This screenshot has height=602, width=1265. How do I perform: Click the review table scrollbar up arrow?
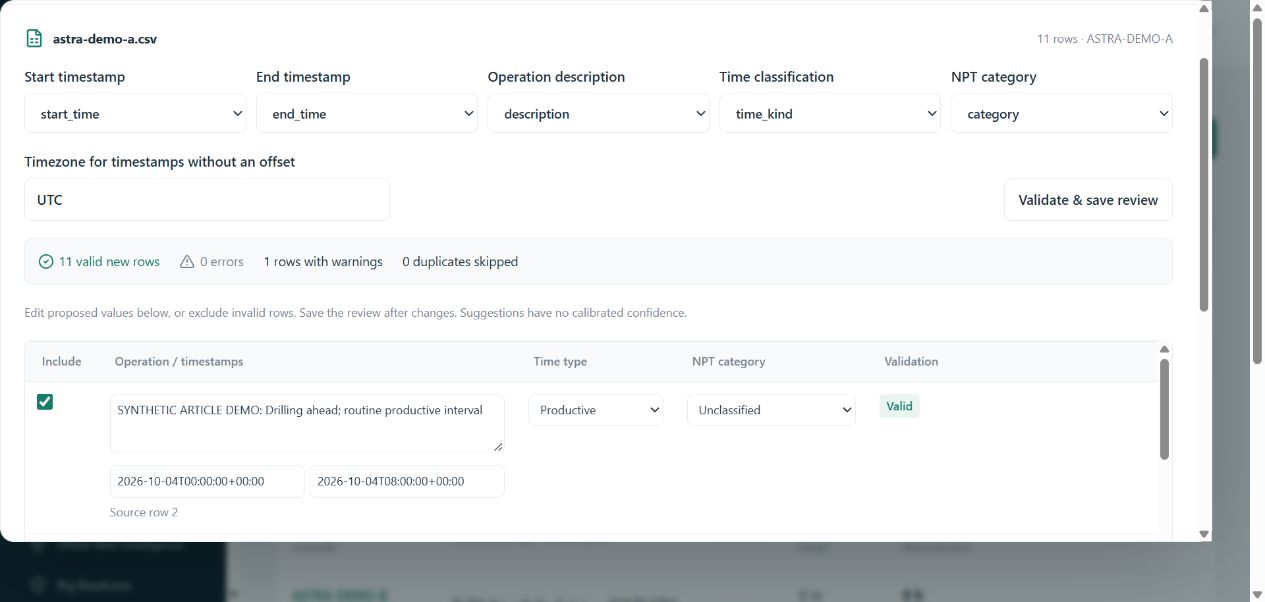(x=1164, y=349)
